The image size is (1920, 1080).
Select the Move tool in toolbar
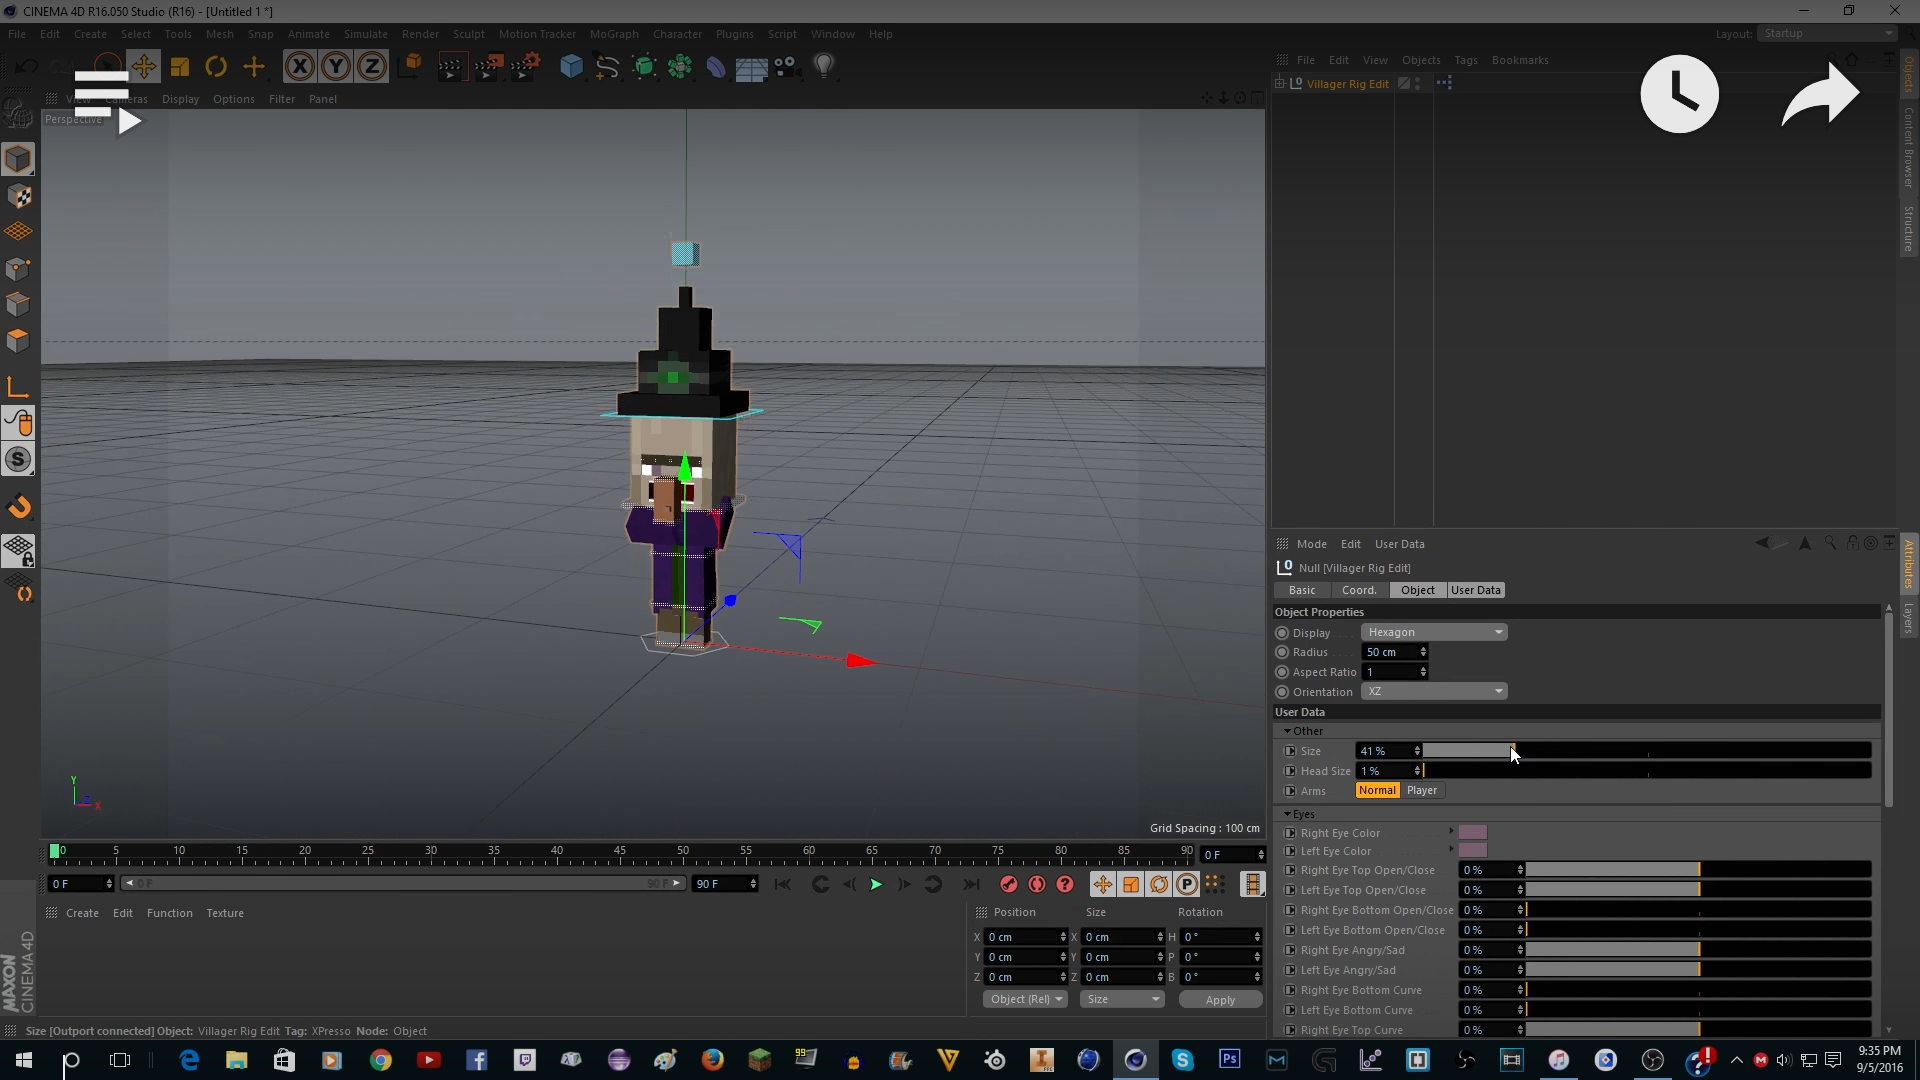coord(143,67)
